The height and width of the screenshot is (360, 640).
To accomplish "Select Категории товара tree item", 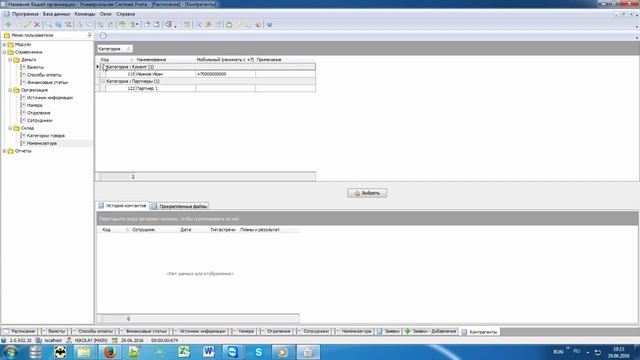I will click(46, 136).
